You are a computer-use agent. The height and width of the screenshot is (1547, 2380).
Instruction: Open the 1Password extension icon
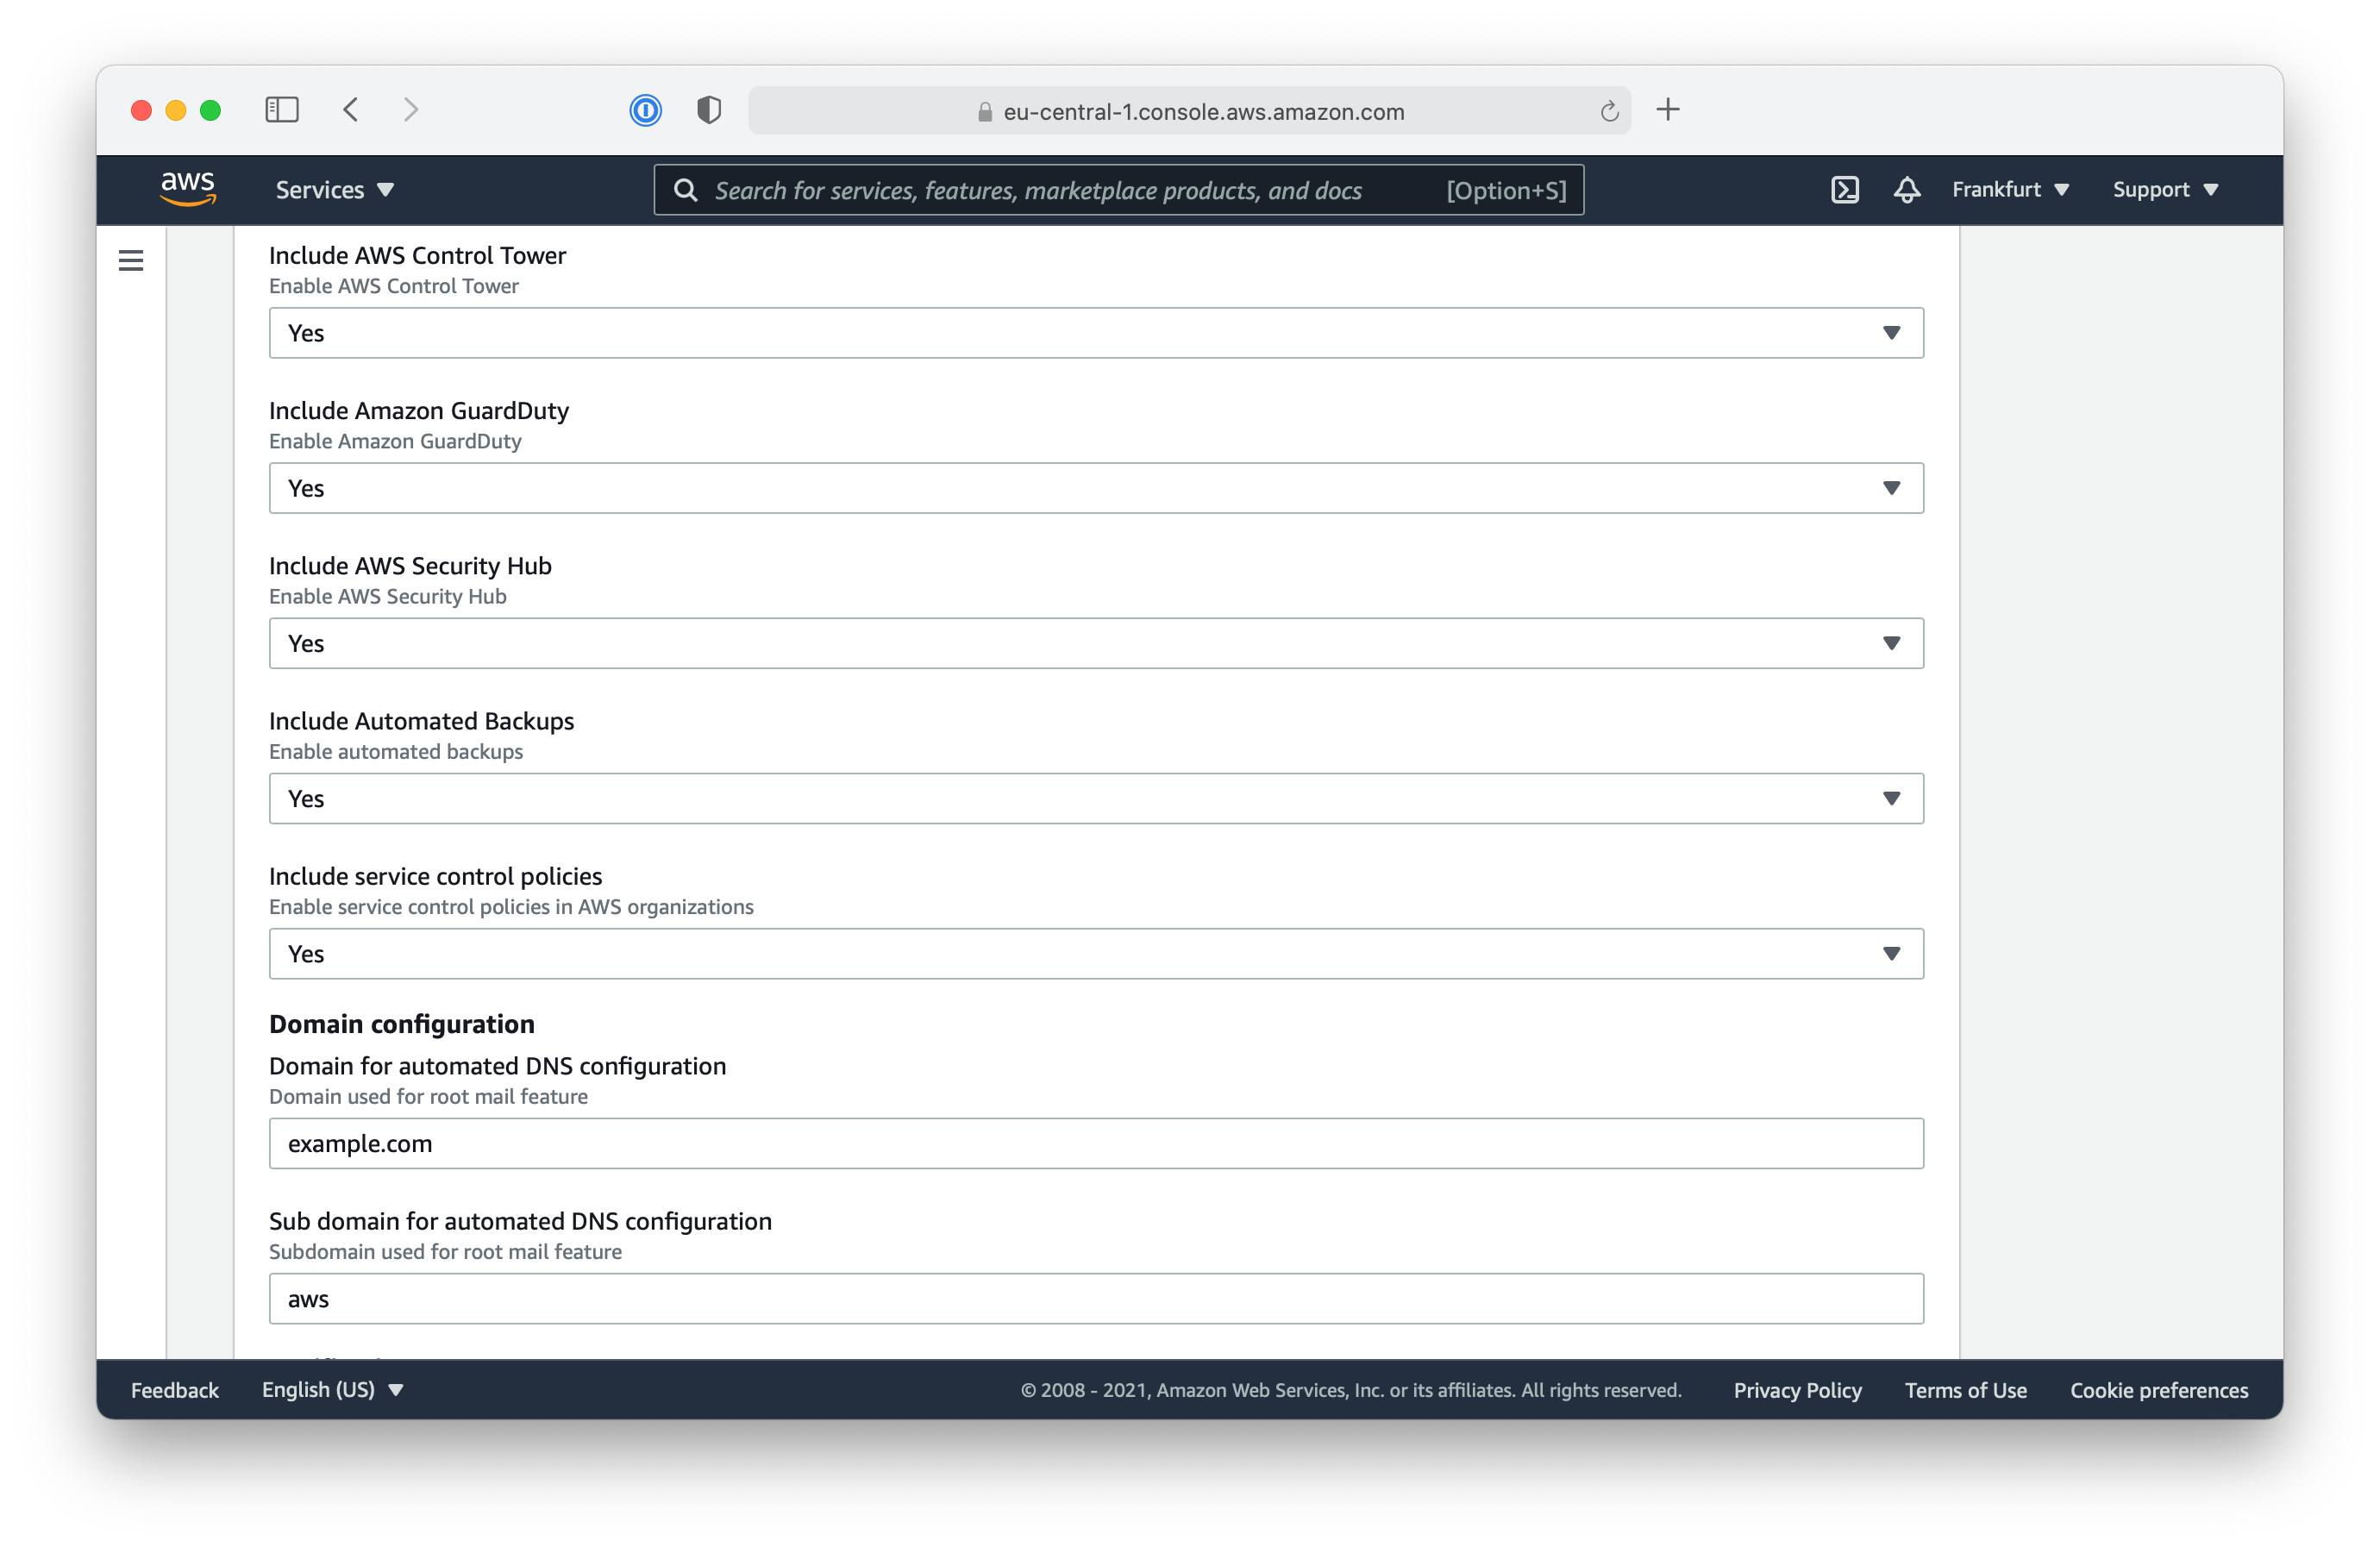click(x=646, y=110)
